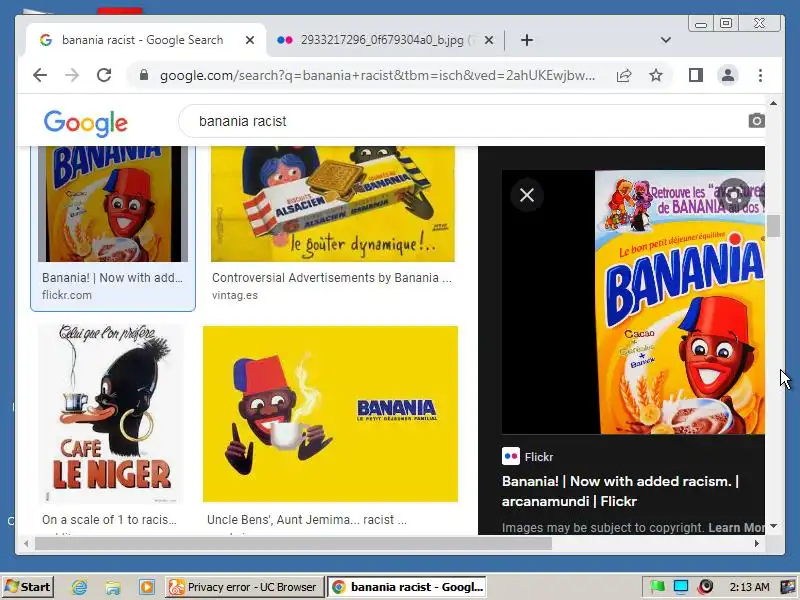Image resolution: width=800 pixels, height=600 pixels.
Task: Click the horizontal scrollbar thumb
Action: click(293, 543)
